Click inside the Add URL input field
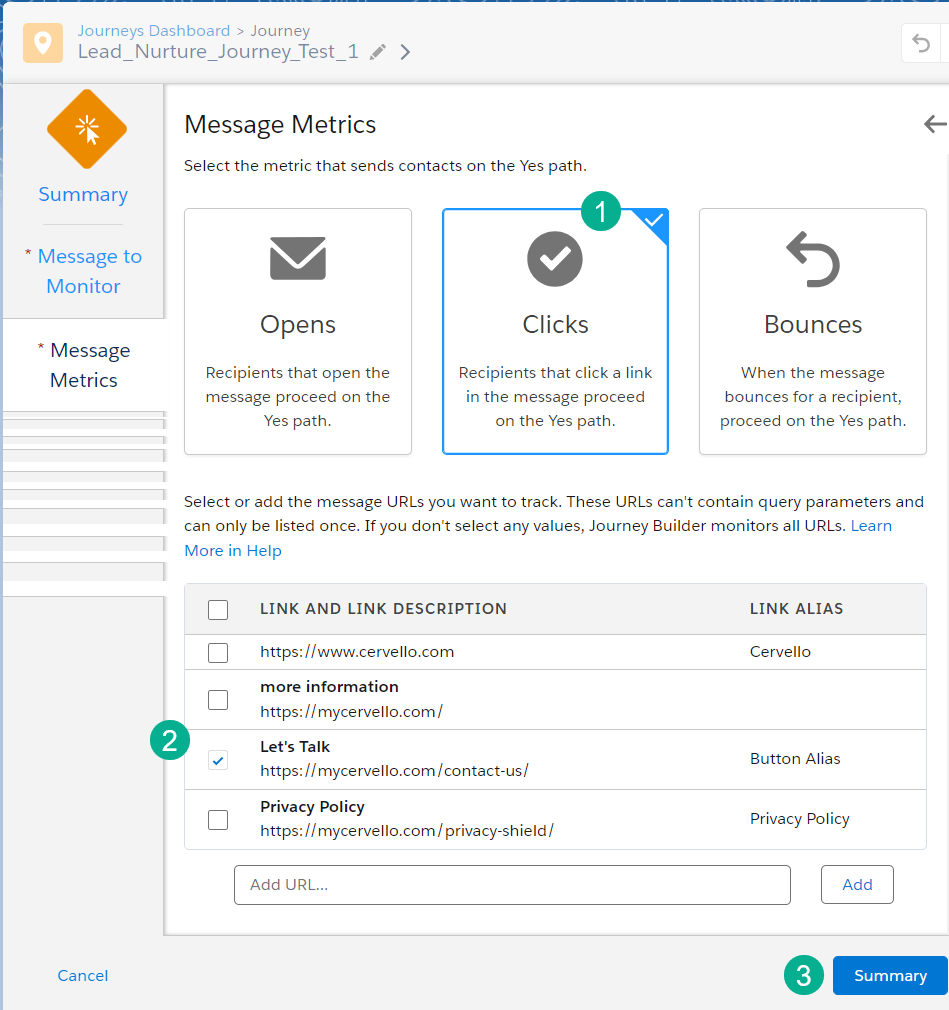949x1010 pixels. click(512, 885)
